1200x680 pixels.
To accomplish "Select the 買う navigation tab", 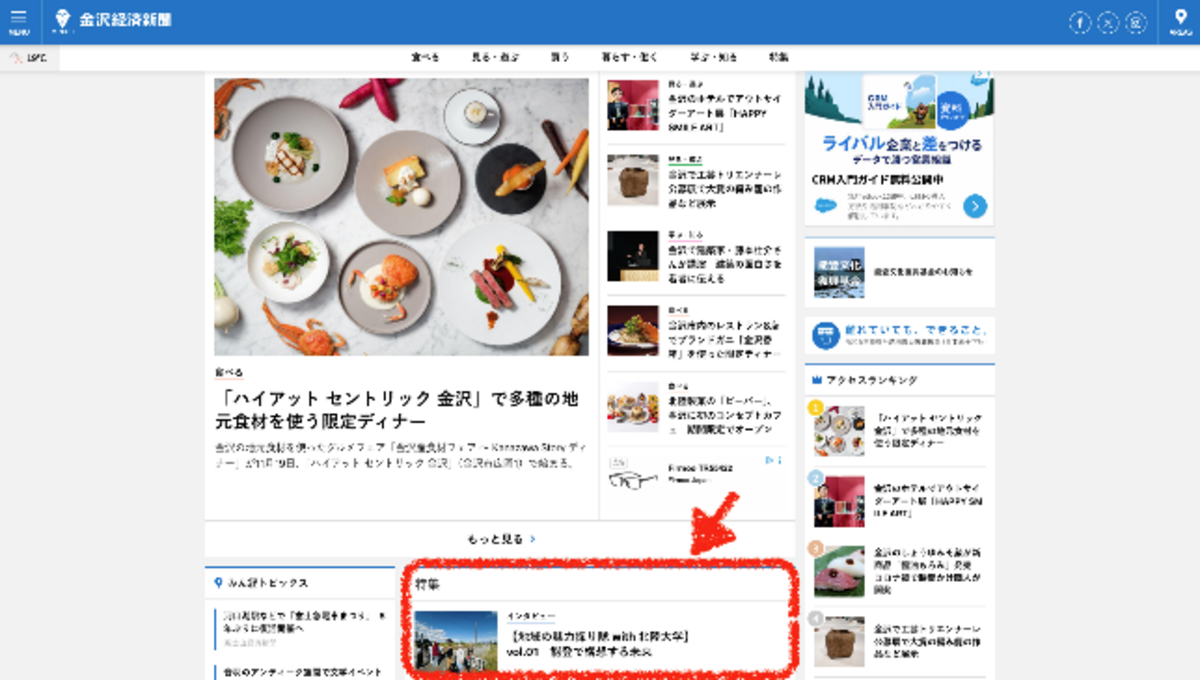I will [559, 58].
